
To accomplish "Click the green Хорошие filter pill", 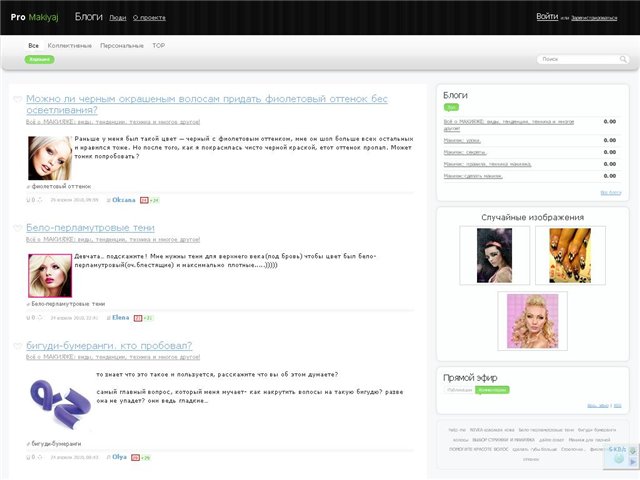I will [39, 60].
